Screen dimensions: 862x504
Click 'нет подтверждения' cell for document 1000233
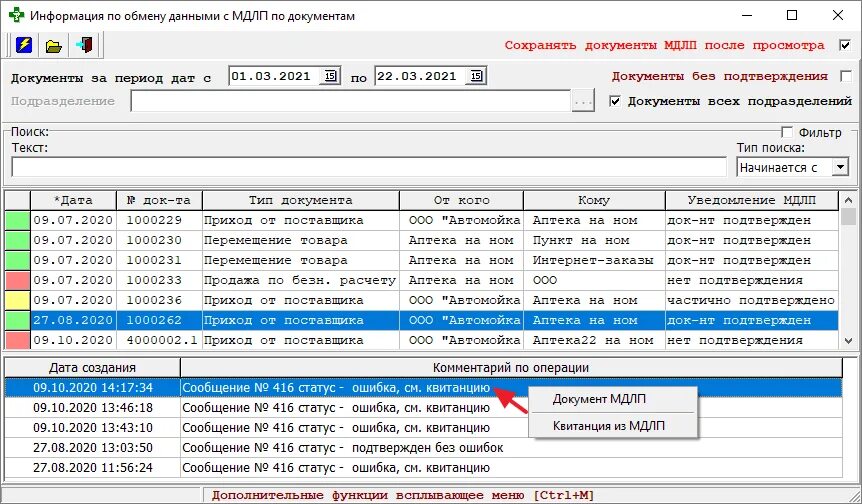(x=752, y=280)
